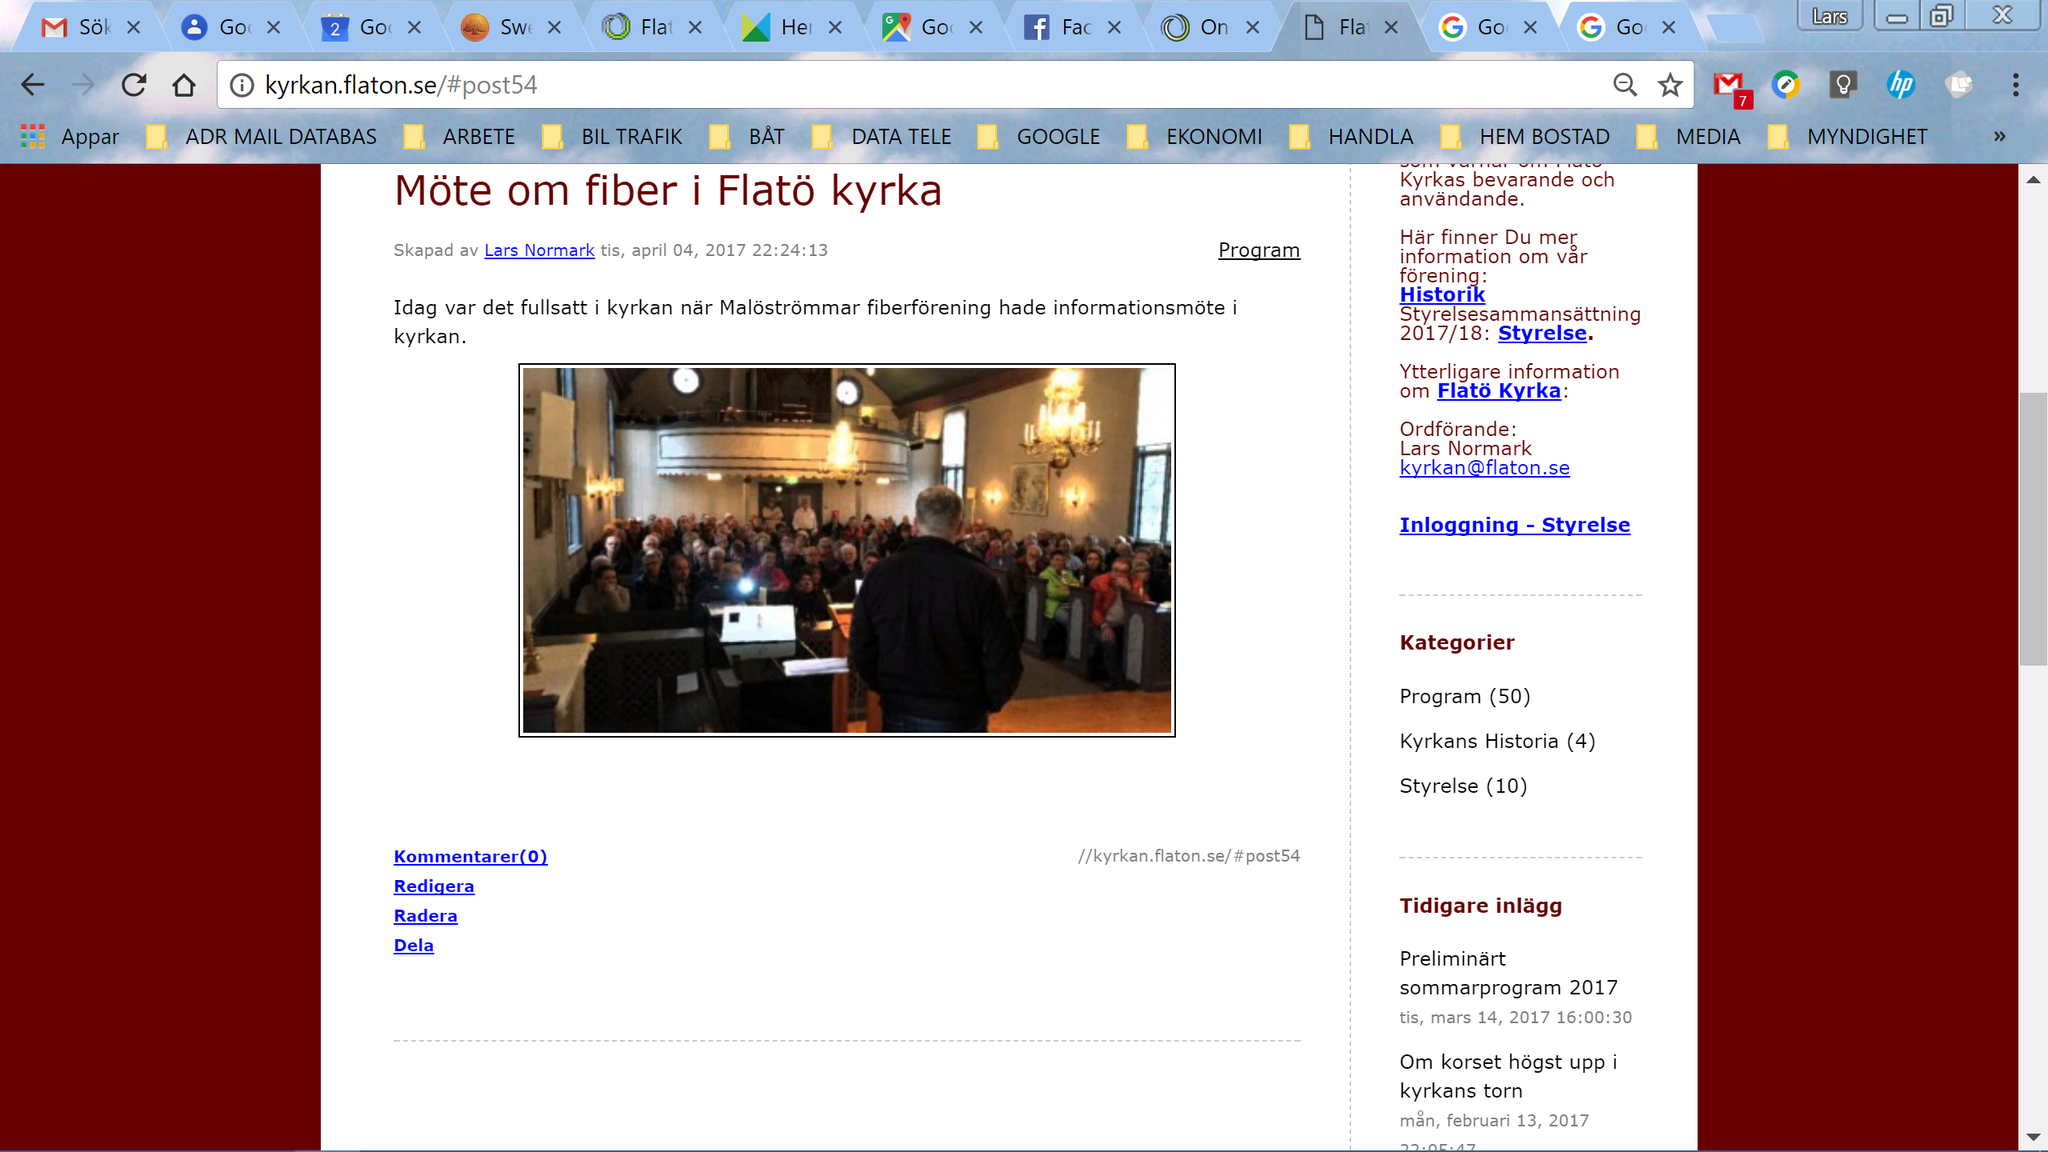
Task: Open a new browser tab
Action: 1734,28
